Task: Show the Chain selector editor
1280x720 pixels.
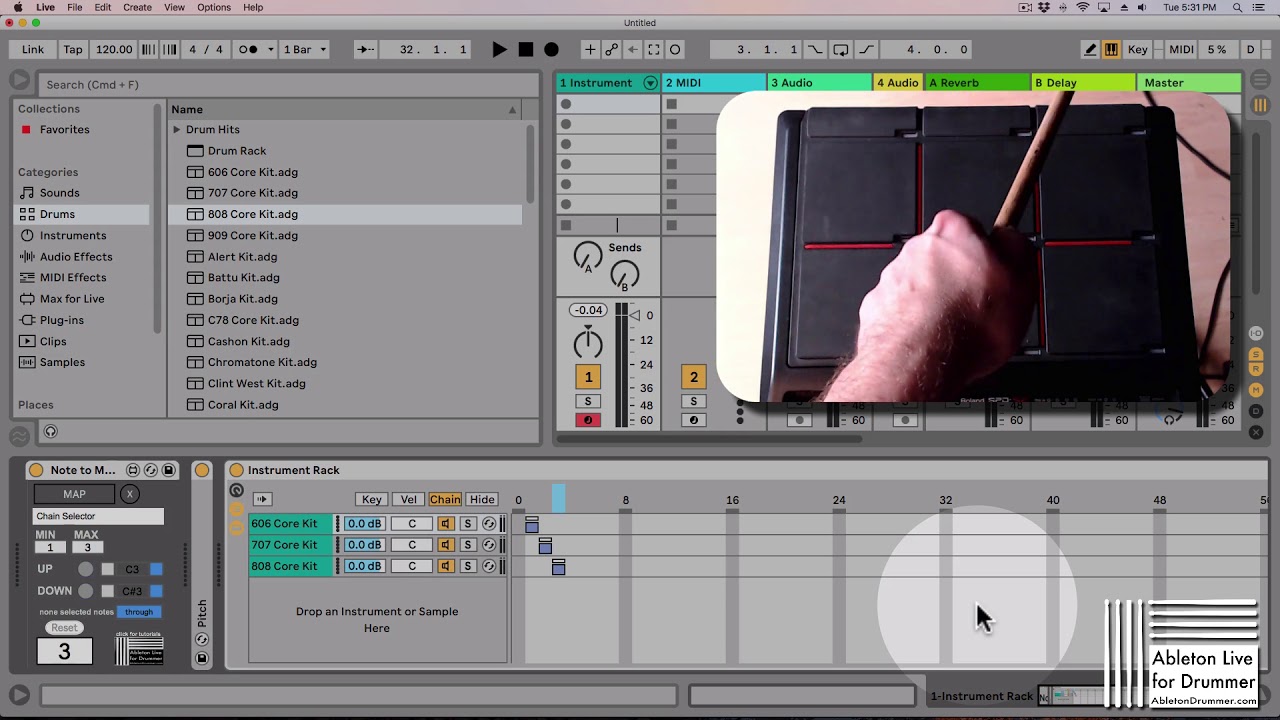Action: [x=445, y=499]
